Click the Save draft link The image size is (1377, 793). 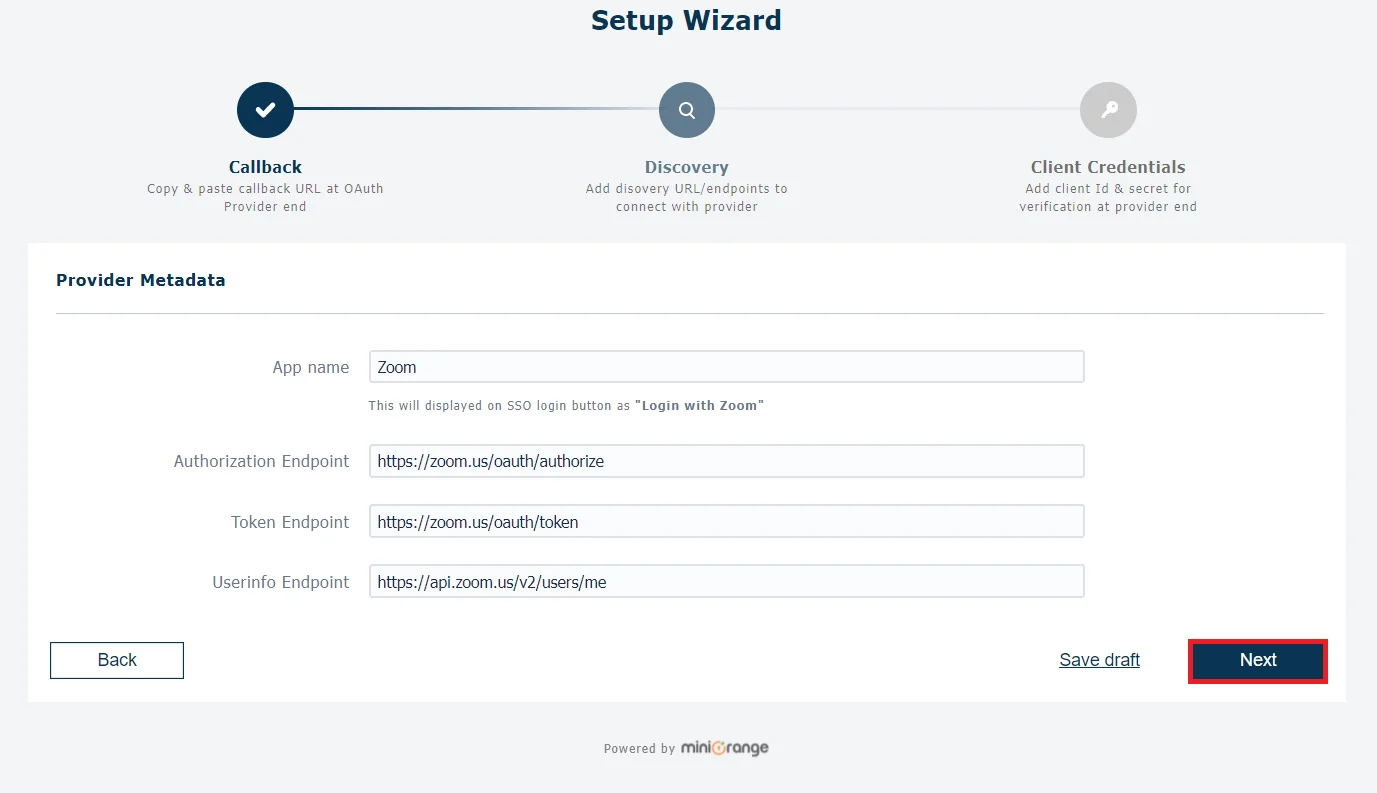point(1100,660)
